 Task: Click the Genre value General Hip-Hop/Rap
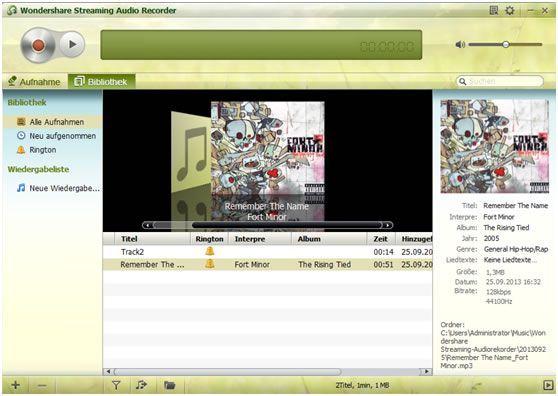point(516,249)
